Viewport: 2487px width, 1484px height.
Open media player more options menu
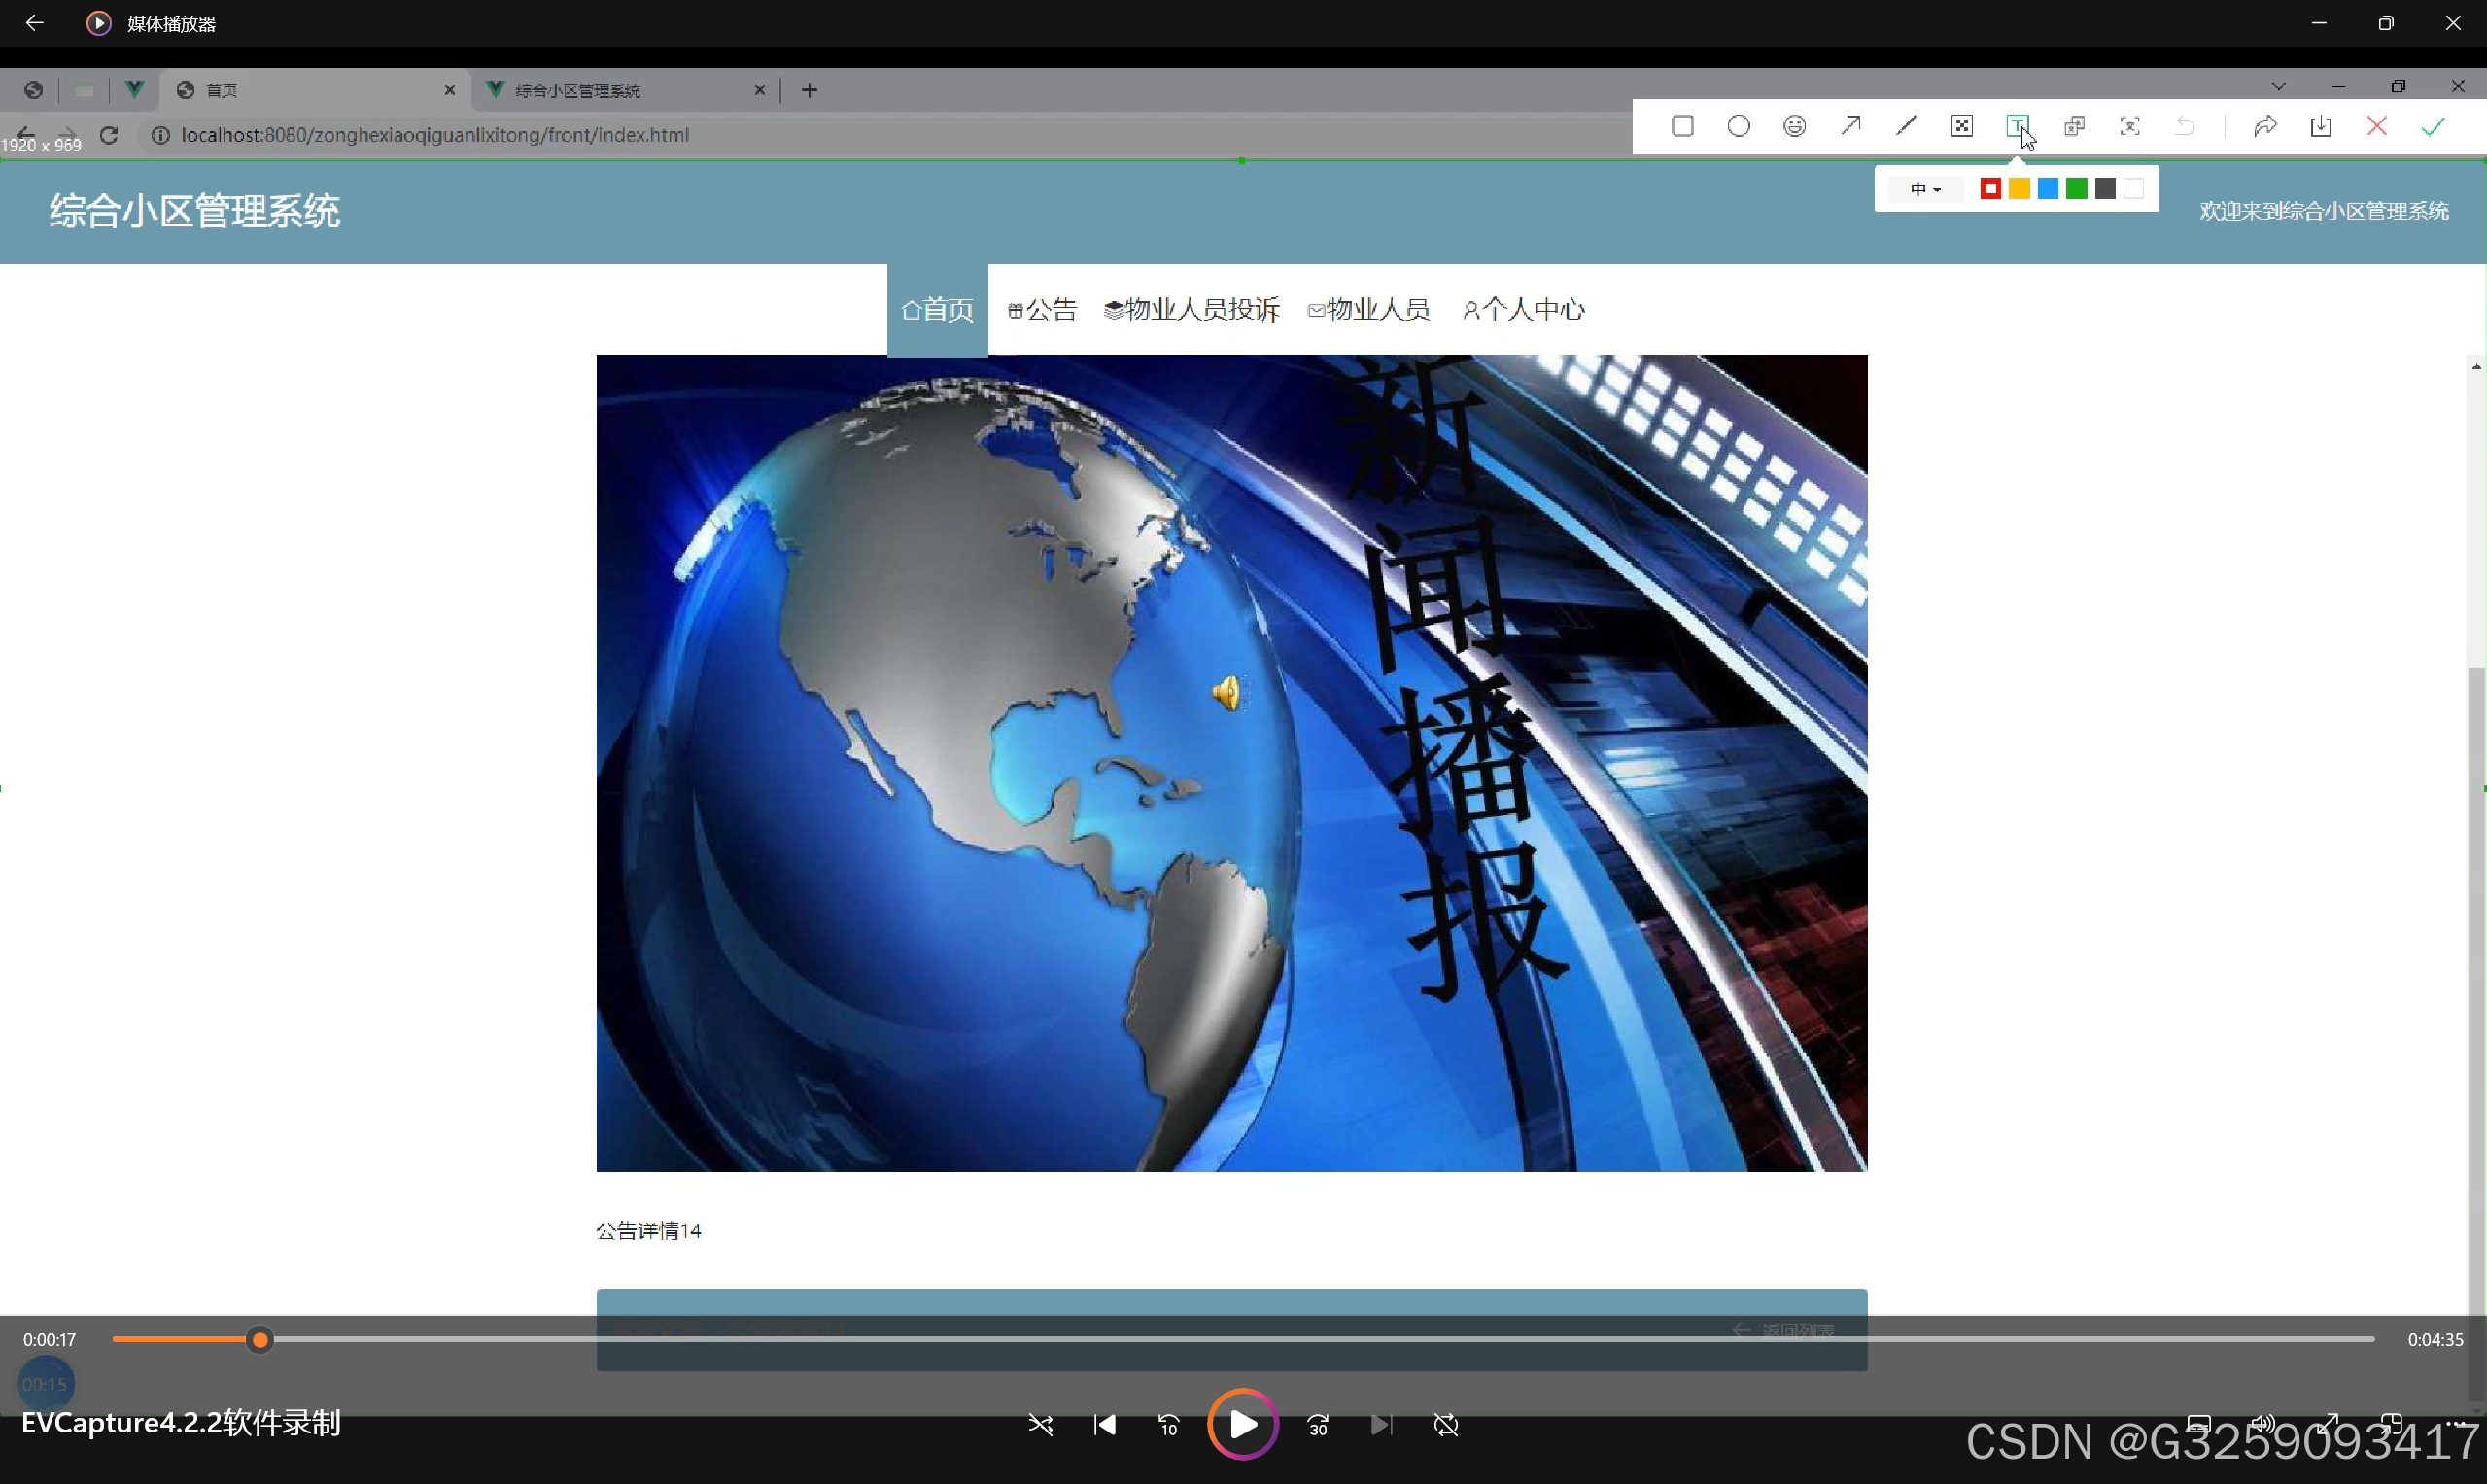(2457, 1422)
